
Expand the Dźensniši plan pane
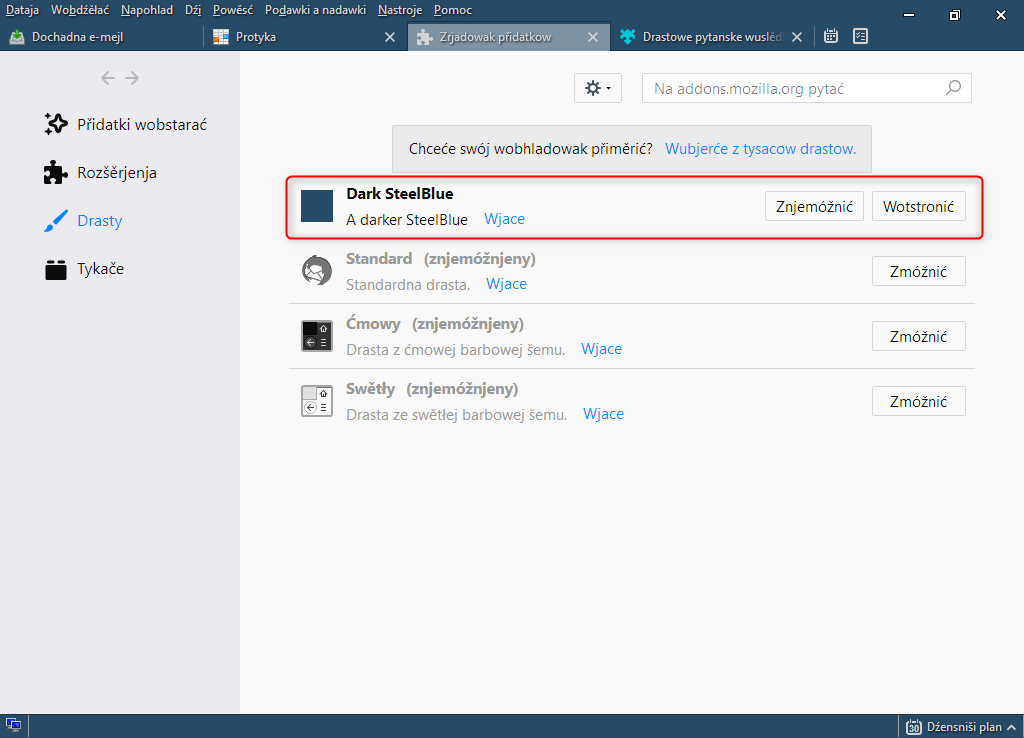click(x=1012, y=727)
